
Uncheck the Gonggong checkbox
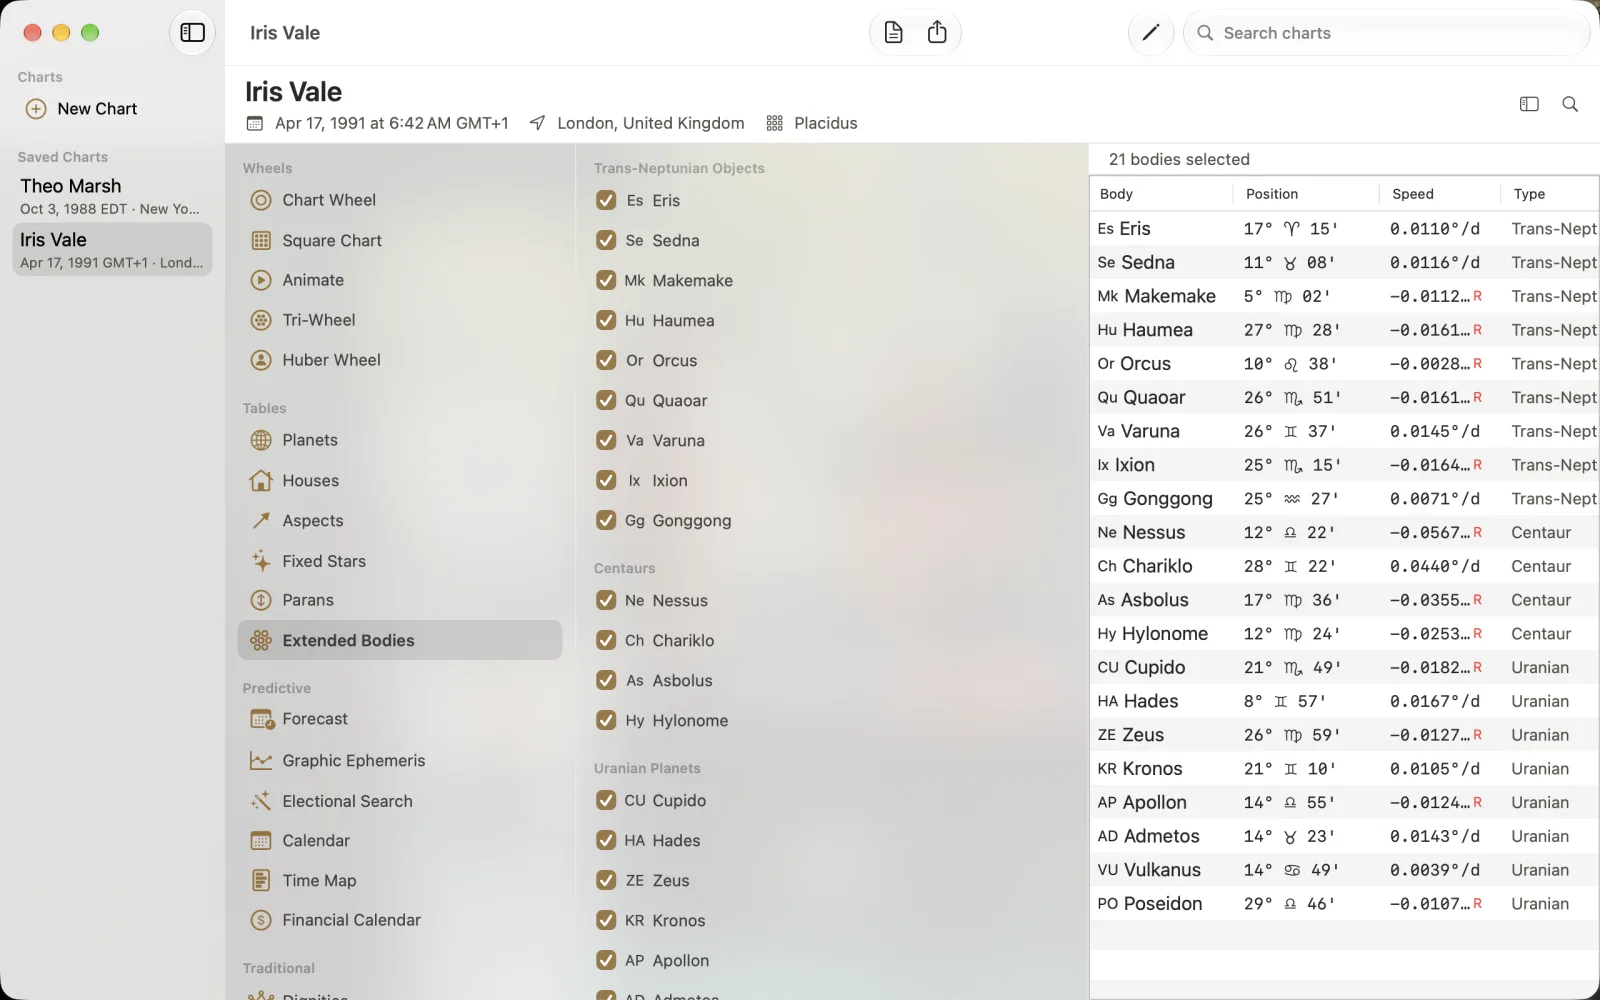pyautogui.click(x=606, y=520)
